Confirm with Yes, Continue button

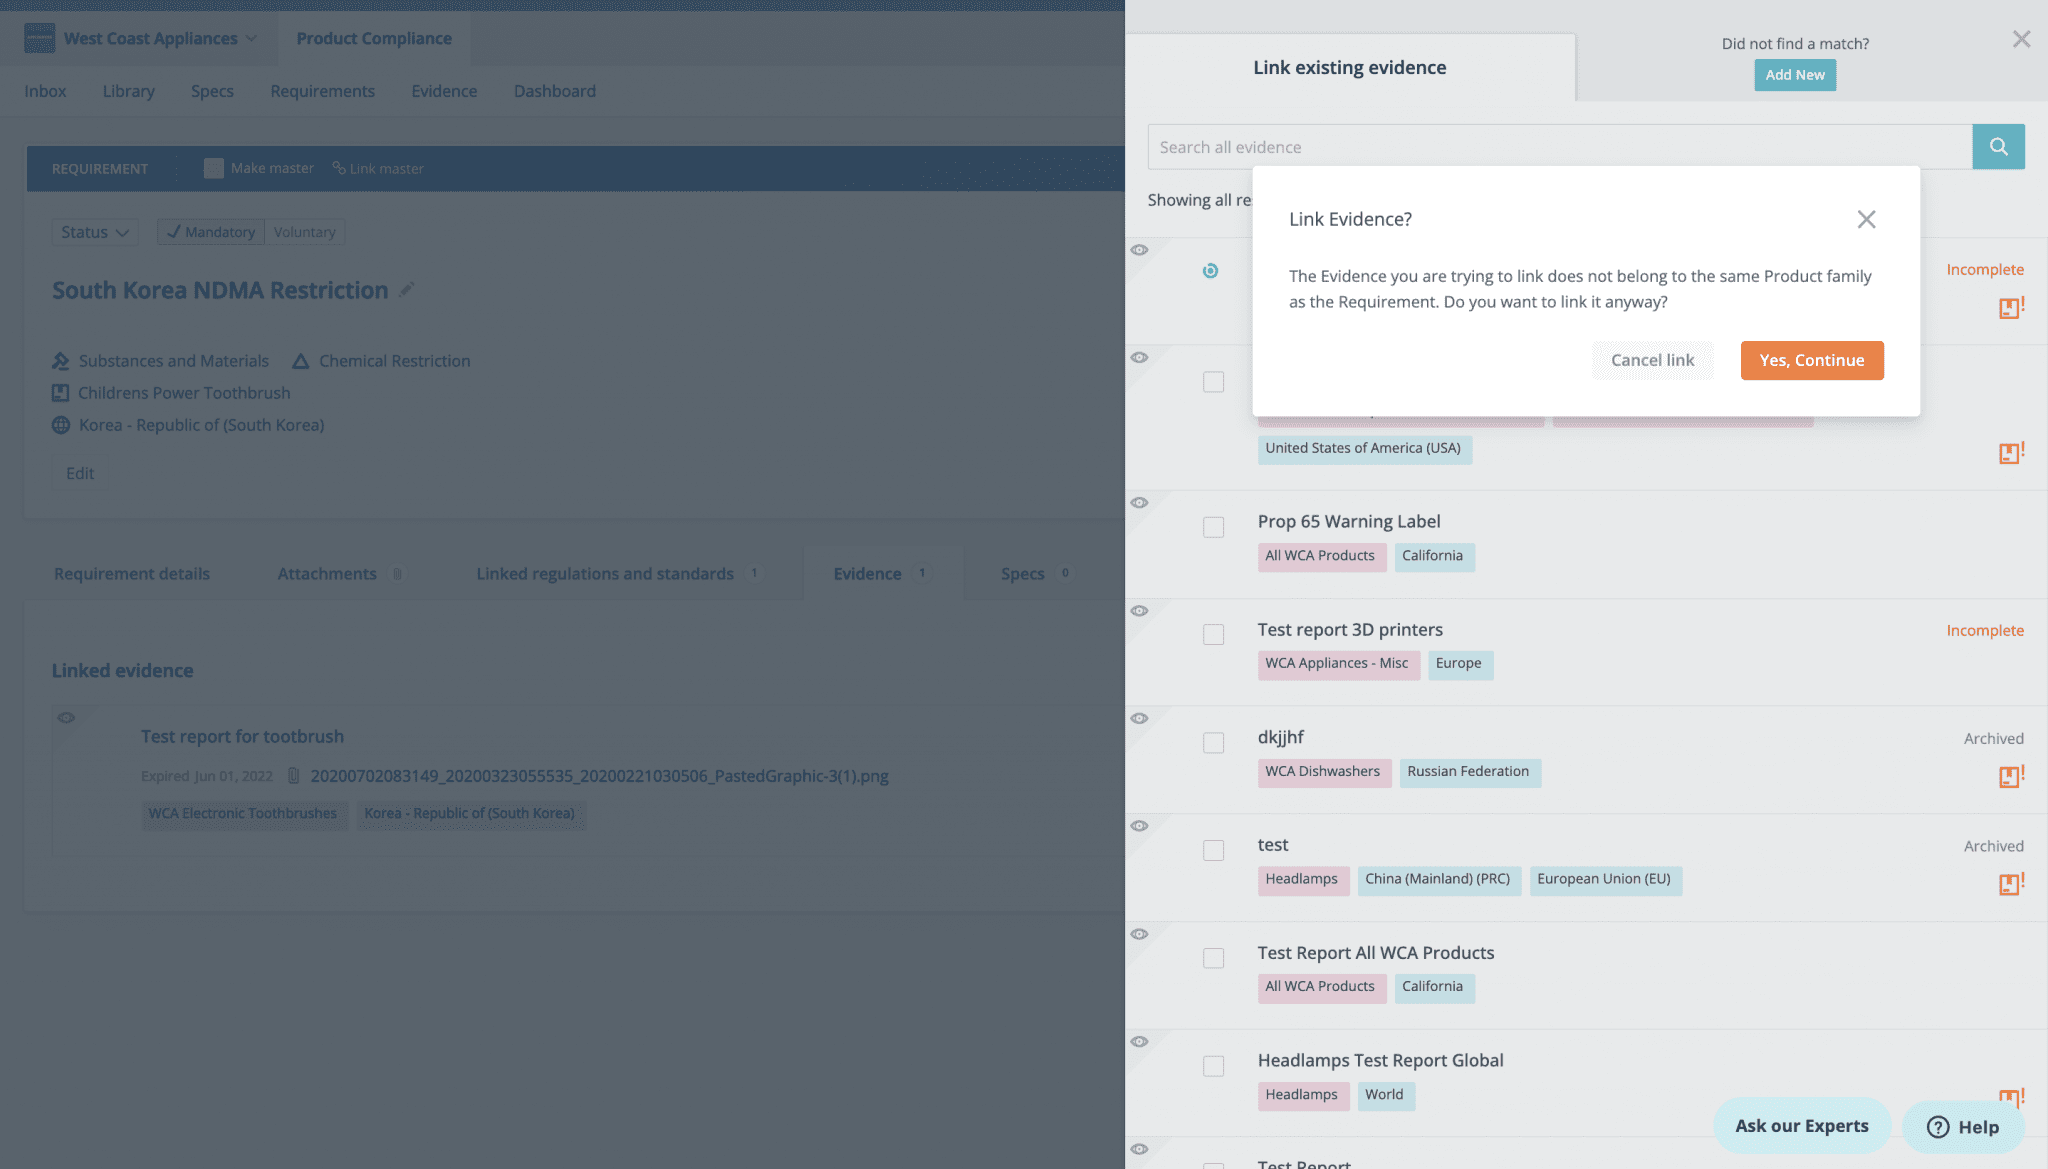point(1811,360)
